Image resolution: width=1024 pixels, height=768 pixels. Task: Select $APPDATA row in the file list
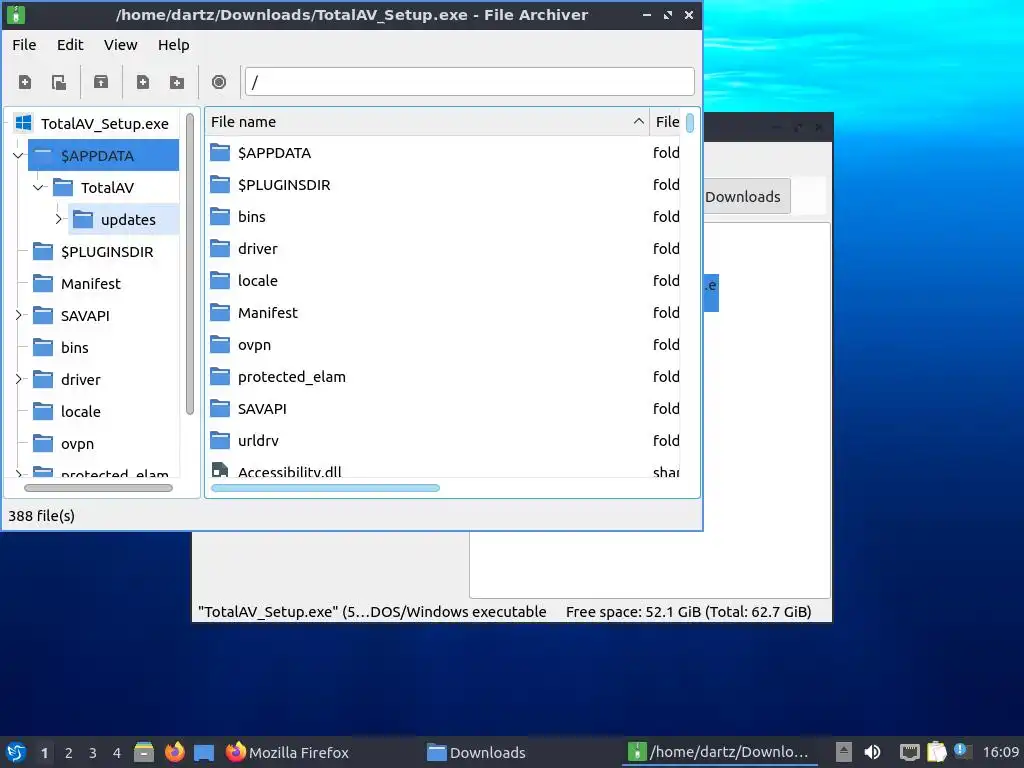443,153
